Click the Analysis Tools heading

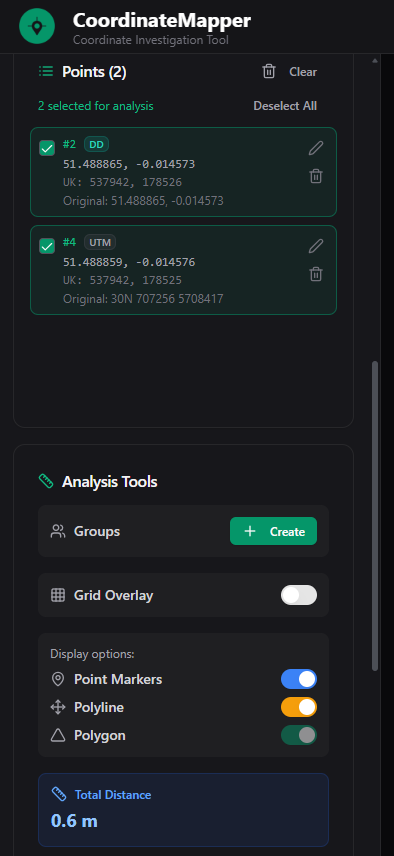tap(110, 482)
